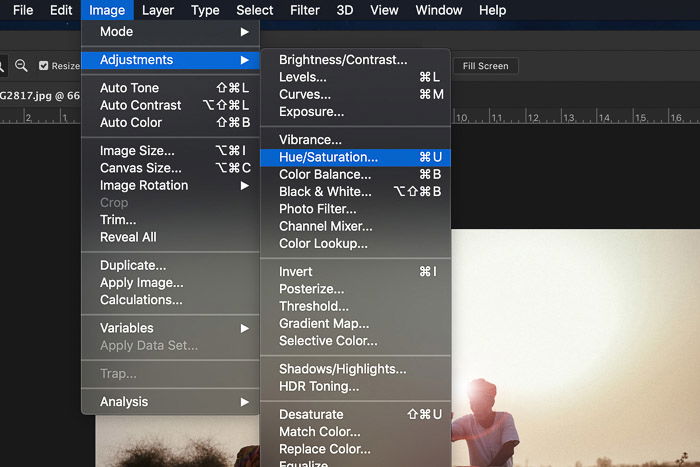Toggle the Resize checkbox in options bar
This screenshot has height=467, width=700.
tap(43, 66)
